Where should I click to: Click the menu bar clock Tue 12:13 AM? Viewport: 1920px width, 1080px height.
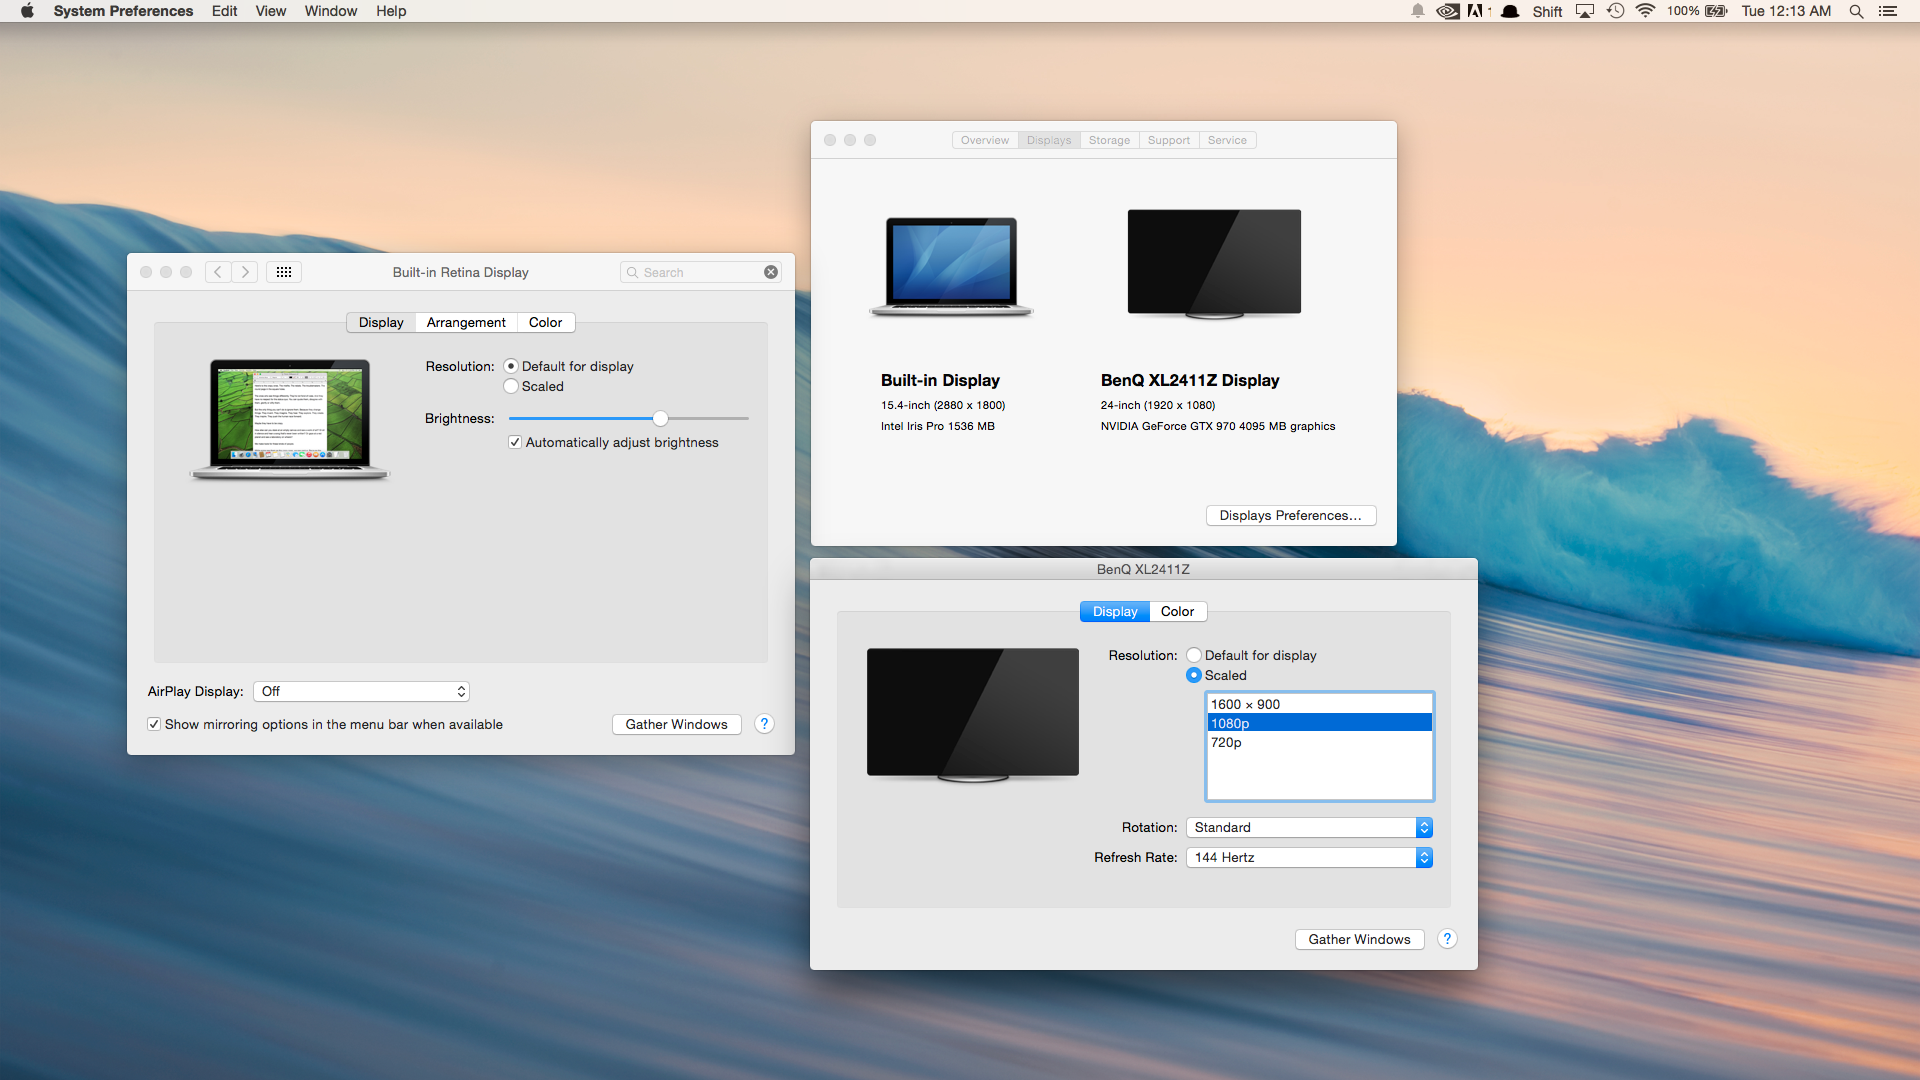[1786, 11]
